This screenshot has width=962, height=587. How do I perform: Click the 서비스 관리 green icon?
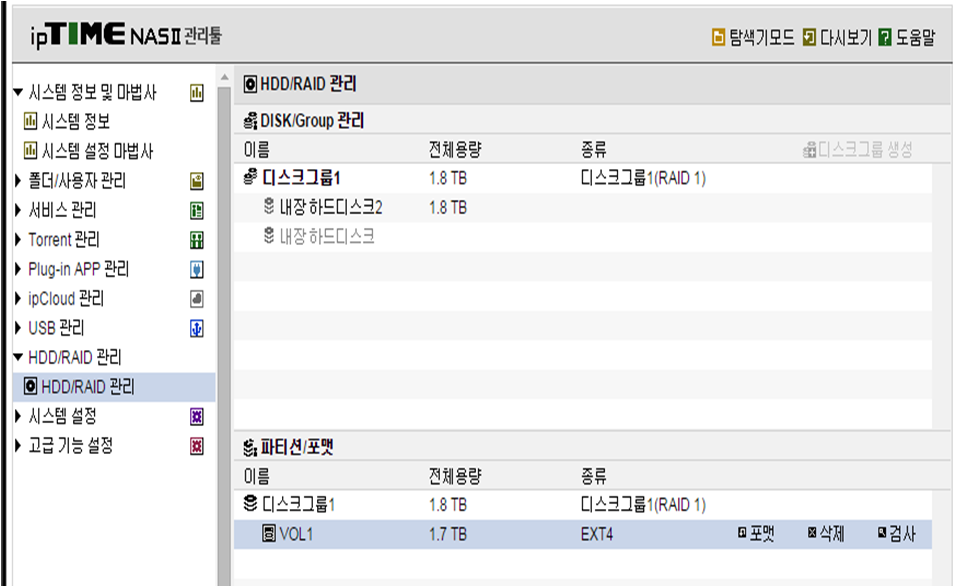(196, 210)
